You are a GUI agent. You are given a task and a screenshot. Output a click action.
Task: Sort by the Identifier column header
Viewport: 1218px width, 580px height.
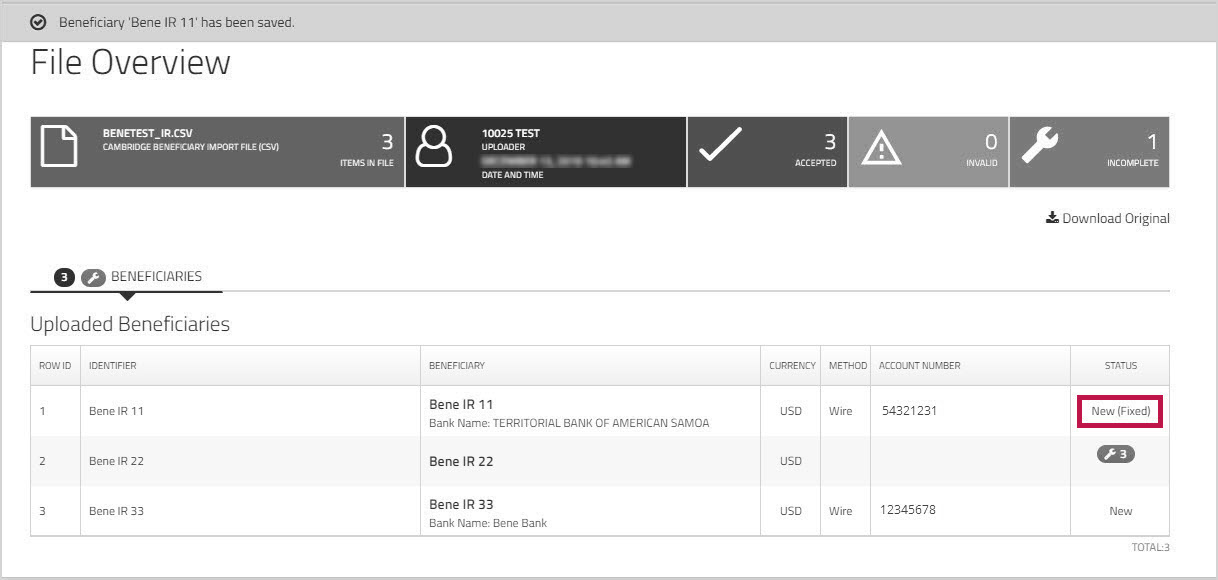(112, 366)
